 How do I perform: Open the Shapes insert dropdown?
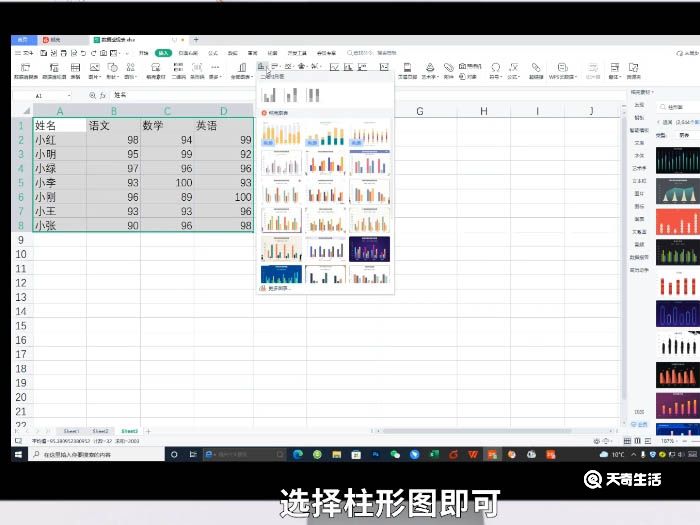[x=112, y=71]
